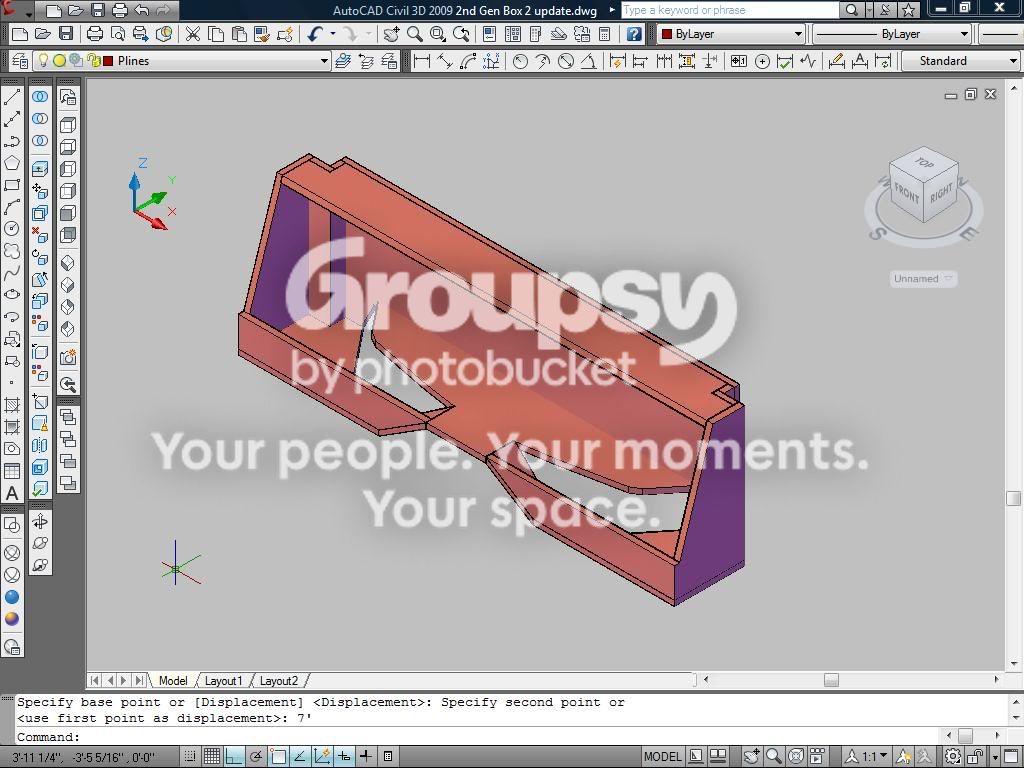Screen dimensions: 1024x768
Task: Click the Create Camera icon
Action: tap(68, 357)
